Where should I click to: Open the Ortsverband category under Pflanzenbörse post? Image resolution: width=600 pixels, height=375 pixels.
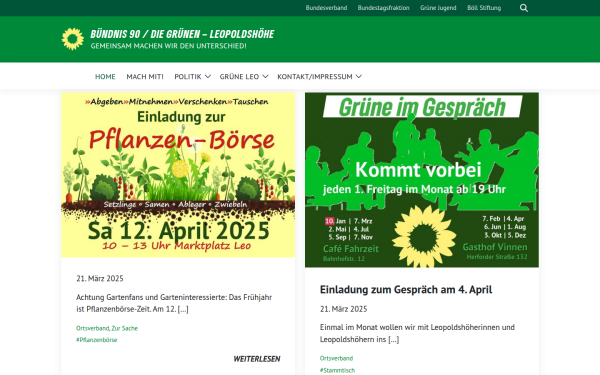pyautogui.click(x=93, y=328)
